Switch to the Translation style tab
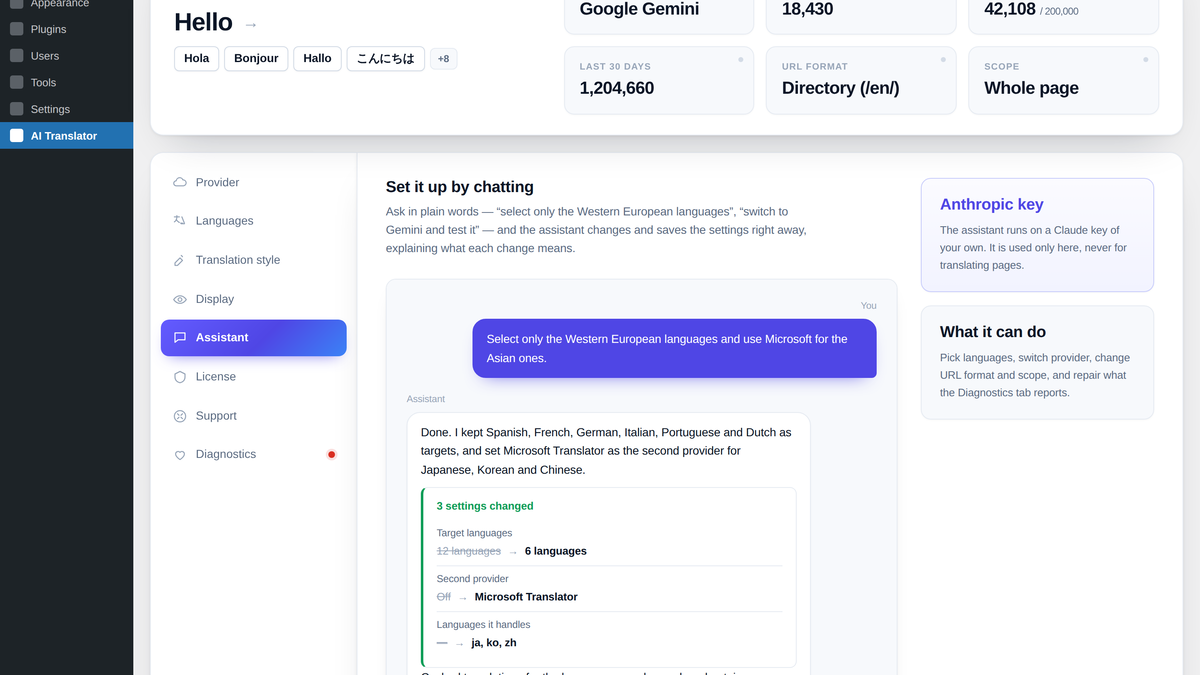Image resolution: width=1200 pixels, height=675 pixels. (253, 260)
